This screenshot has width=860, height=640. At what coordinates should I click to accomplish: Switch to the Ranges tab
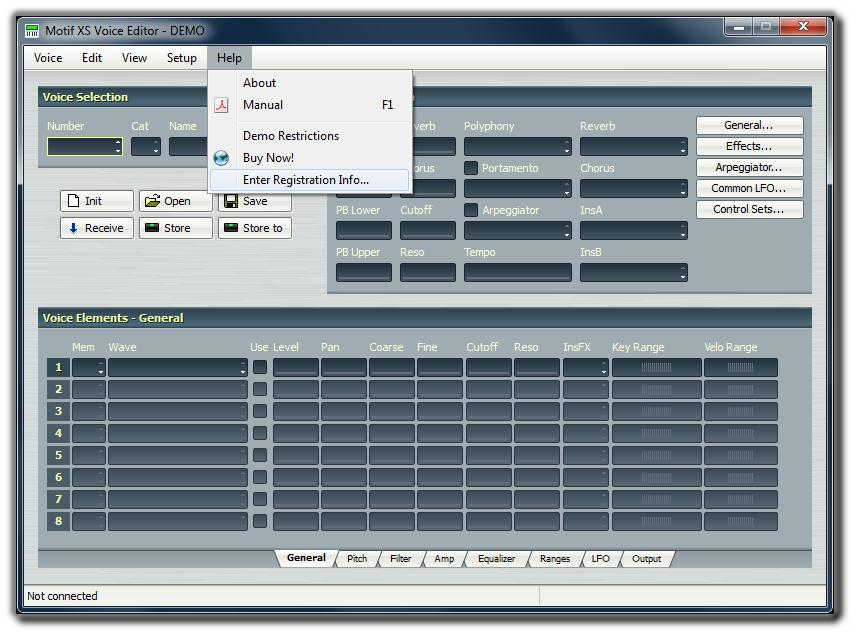555,559
